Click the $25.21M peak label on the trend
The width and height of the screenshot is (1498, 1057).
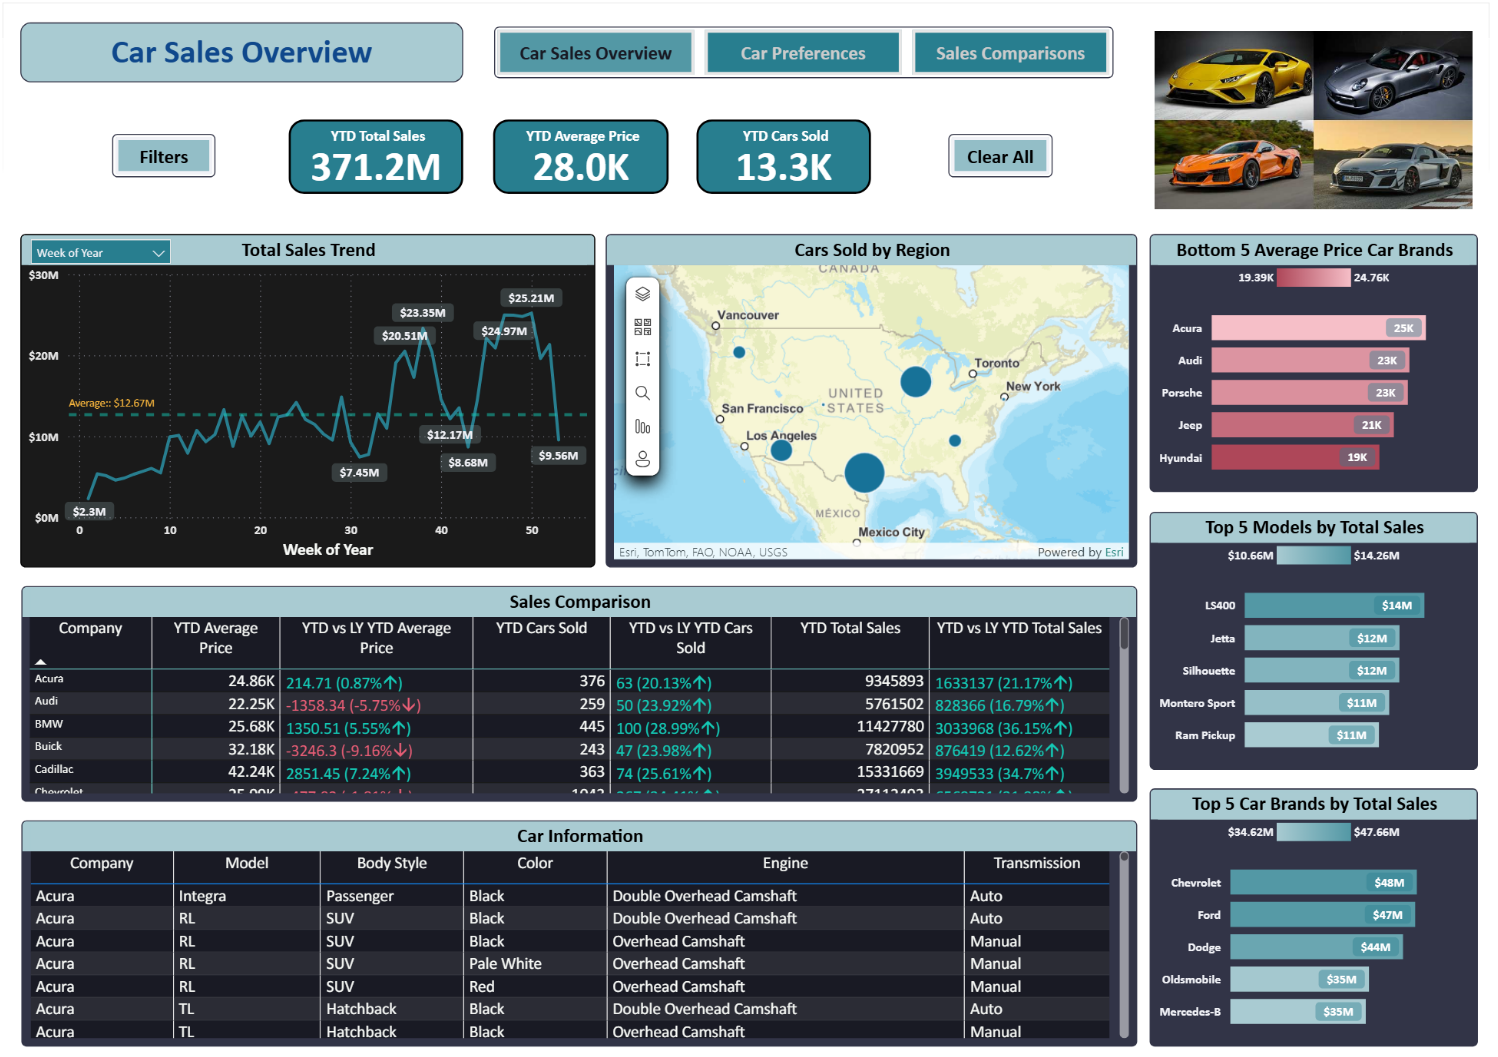click(531, 298)
